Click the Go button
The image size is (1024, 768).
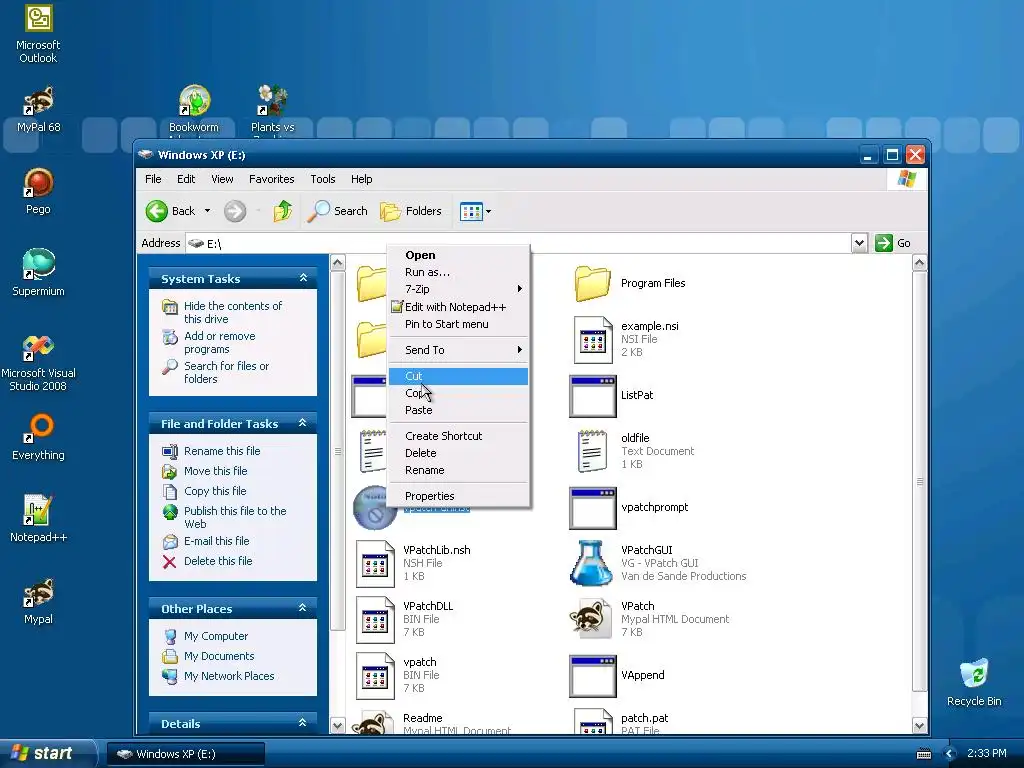(x=893, y=243)
